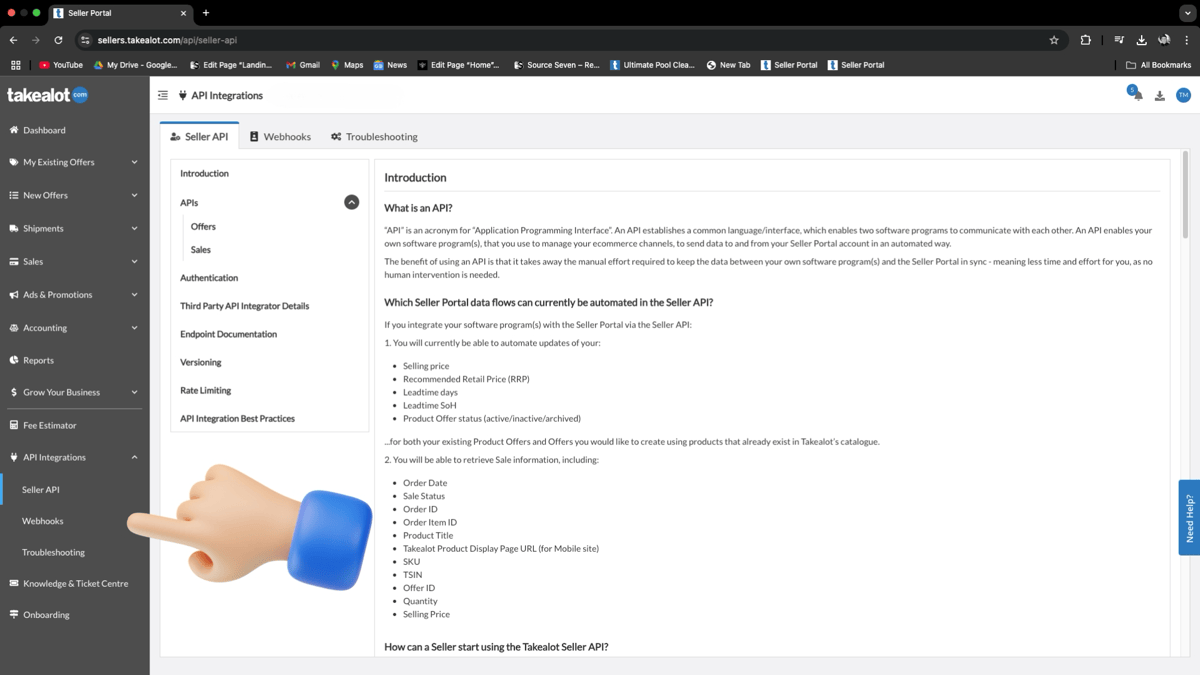Click the Onboarding signpost icon

[x=14, y=615]
